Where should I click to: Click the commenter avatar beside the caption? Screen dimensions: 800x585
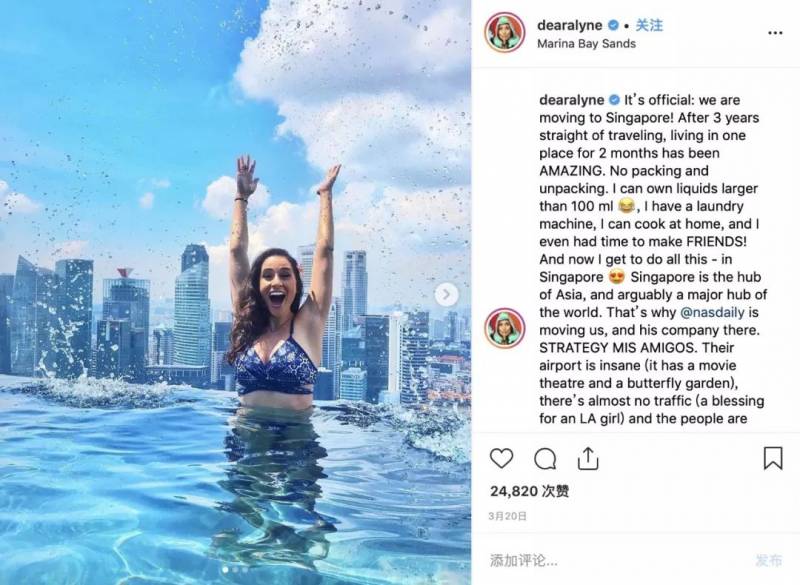click(505, 328)
